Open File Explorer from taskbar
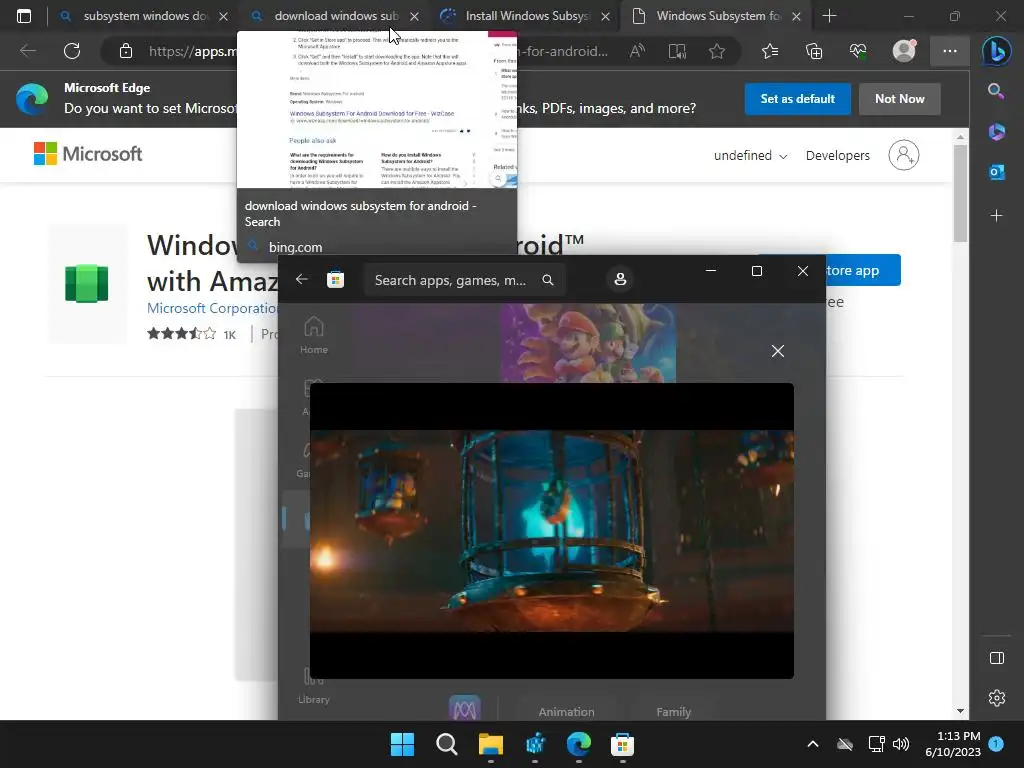Screen dimensions: 1024x768 (490, 744)
